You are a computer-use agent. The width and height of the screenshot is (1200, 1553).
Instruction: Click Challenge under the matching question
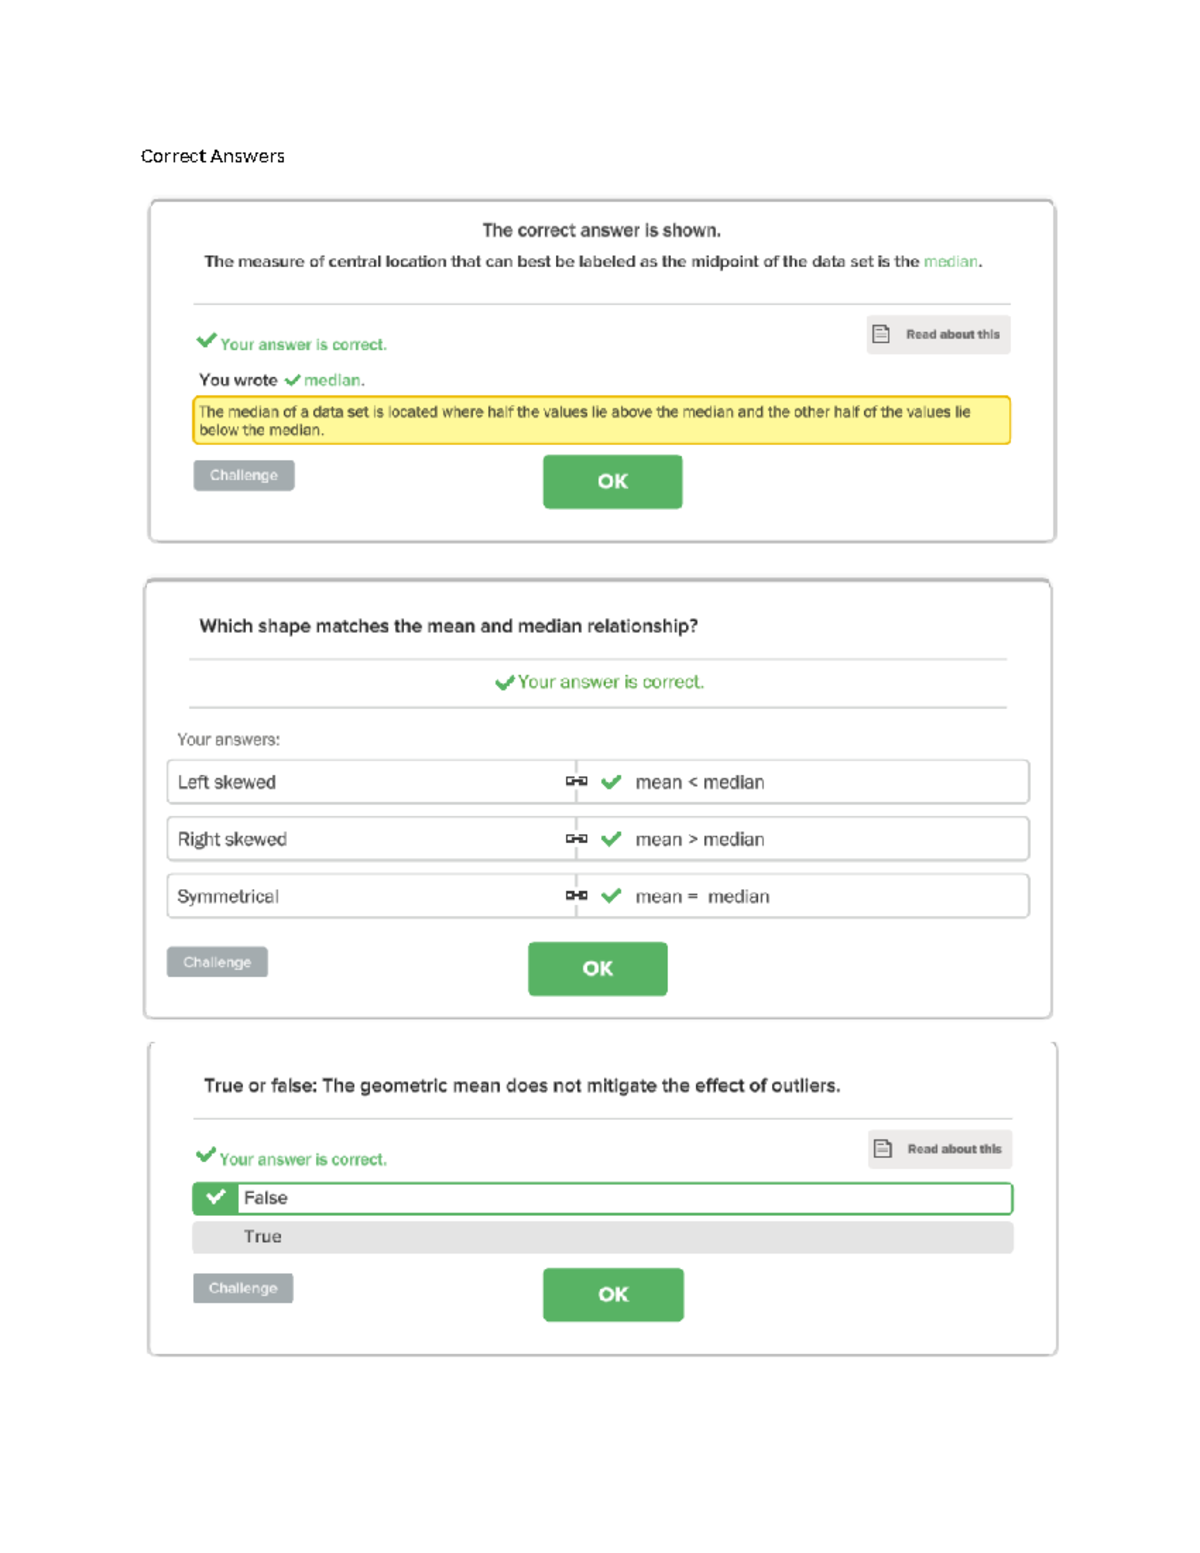coord(217,962)
